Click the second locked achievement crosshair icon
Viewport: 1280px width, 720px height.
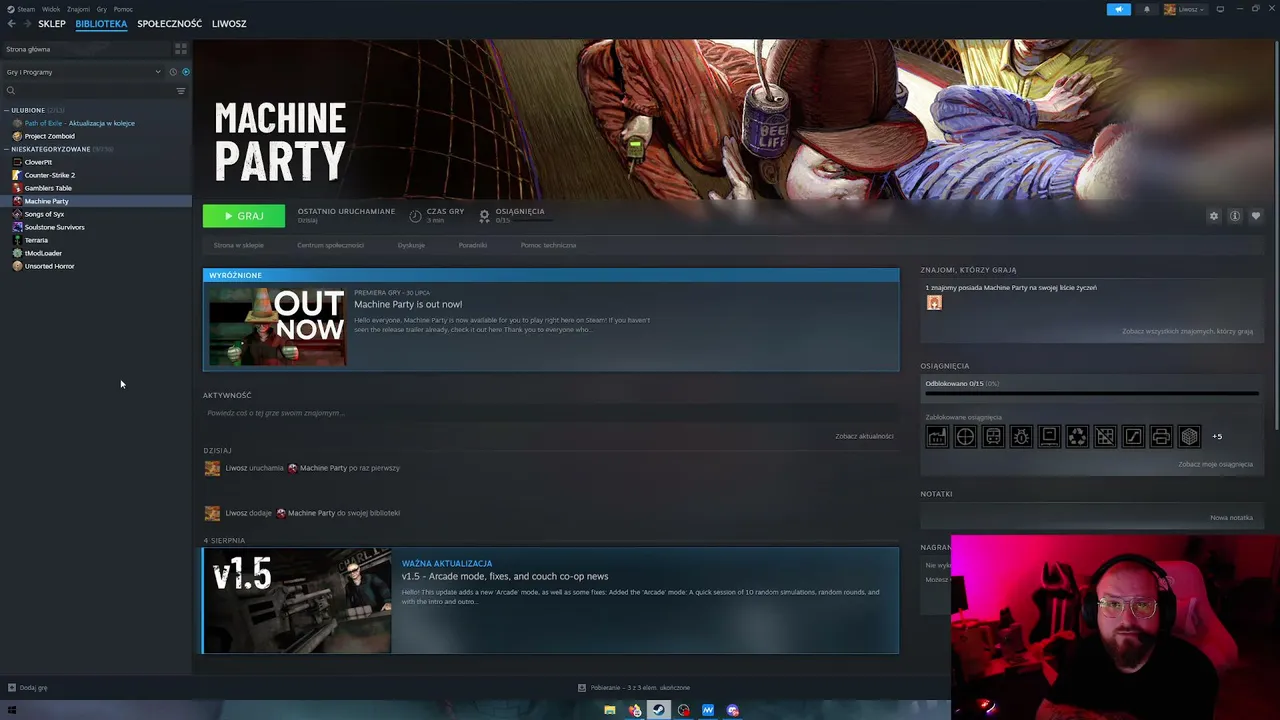pos(965,436)
